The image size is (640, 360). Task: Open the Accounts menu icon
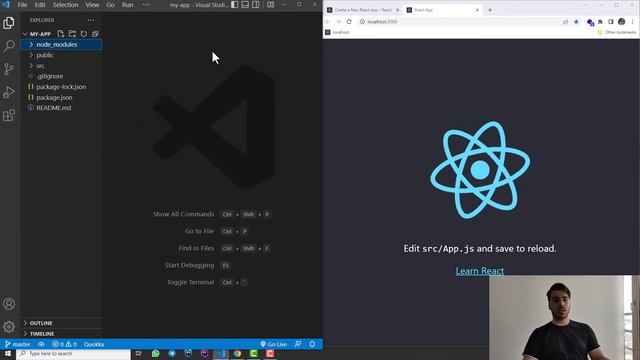tap(9, 304)
